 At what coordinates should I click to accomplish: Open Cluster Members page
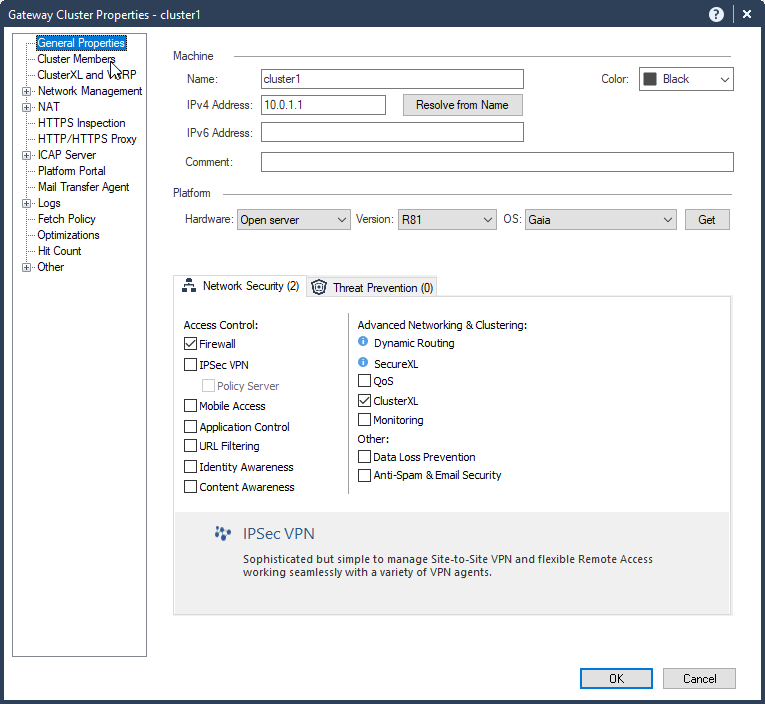(76, 59)
